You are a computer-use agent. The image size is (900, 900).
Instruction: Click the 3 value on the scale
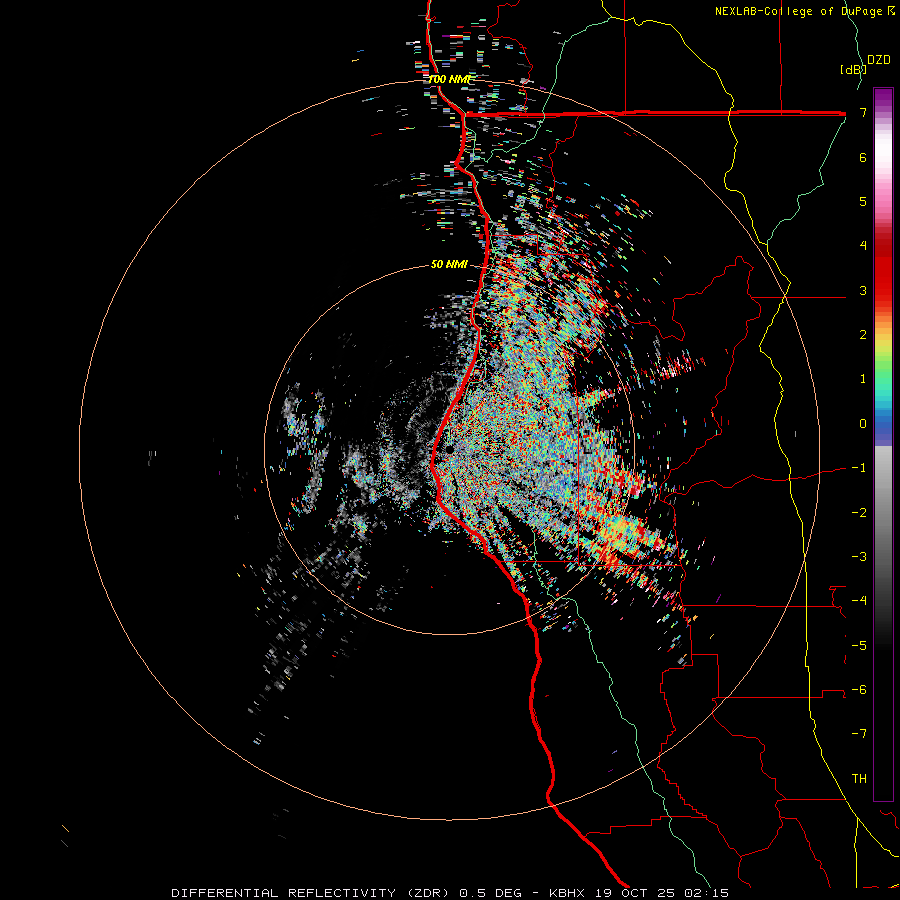(863, 290)
